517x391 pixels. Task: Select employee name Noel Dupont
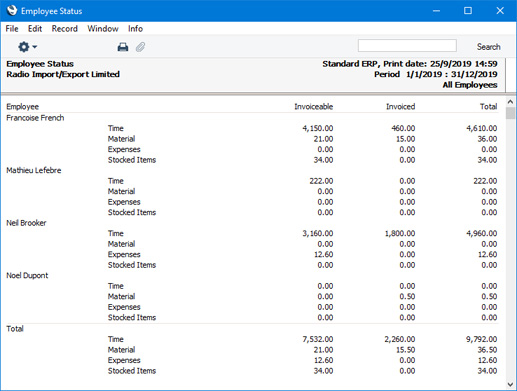coord(27,276)
